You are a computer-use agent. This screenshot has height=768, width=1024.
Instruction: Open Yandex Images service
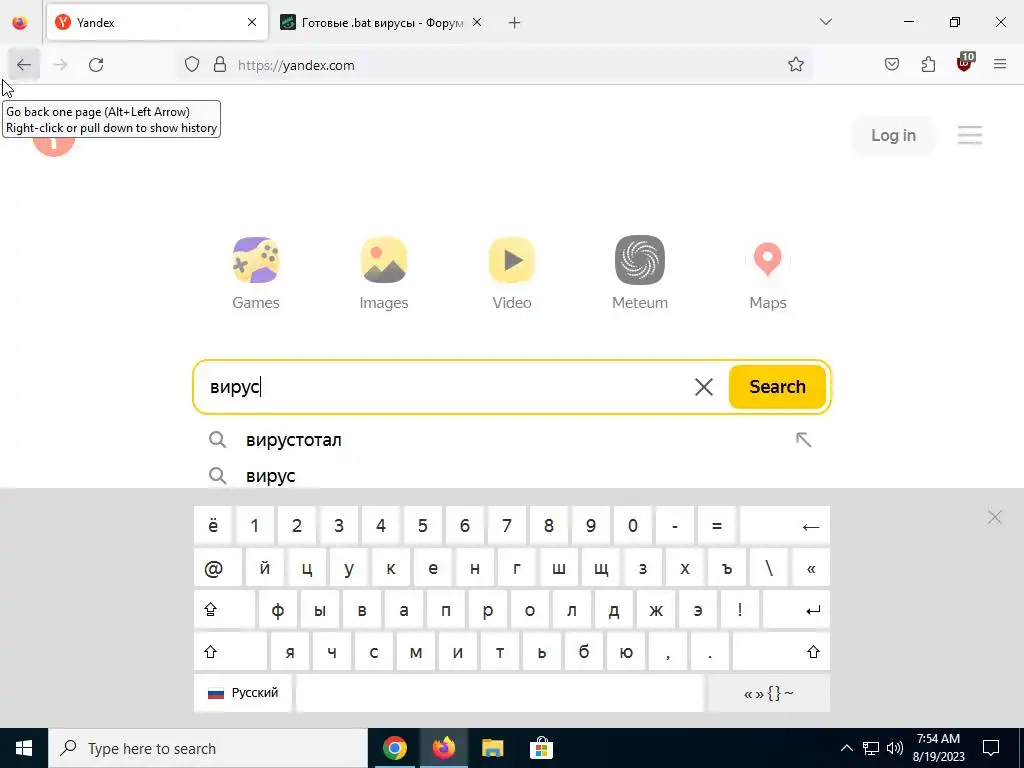[x=384, y=274]
